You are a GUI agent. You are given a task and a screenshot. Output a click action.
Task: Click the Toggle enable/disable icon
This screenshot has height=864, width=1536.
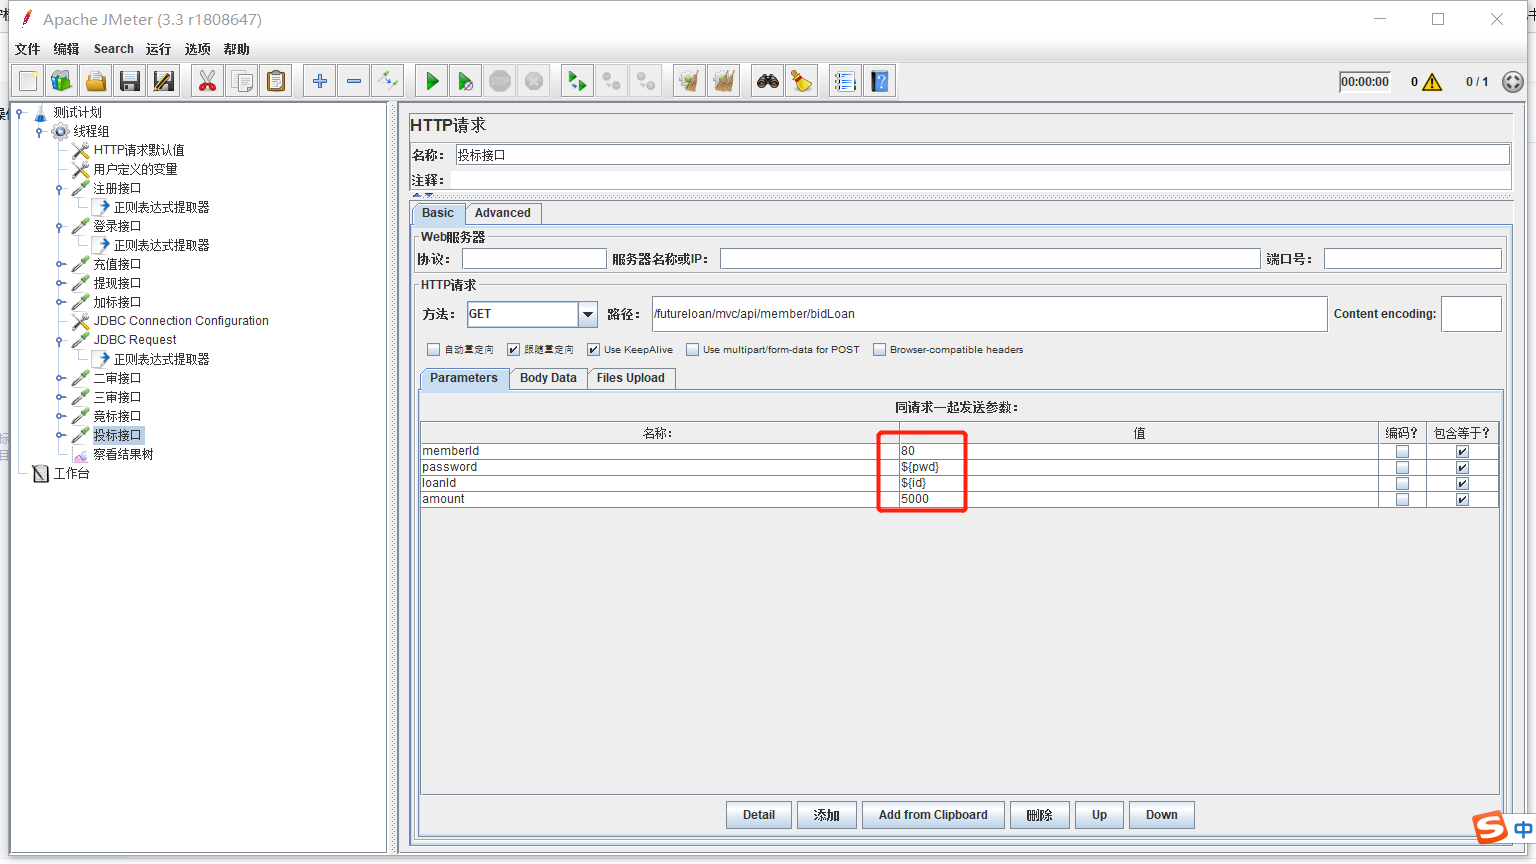(x=387, y=81)
